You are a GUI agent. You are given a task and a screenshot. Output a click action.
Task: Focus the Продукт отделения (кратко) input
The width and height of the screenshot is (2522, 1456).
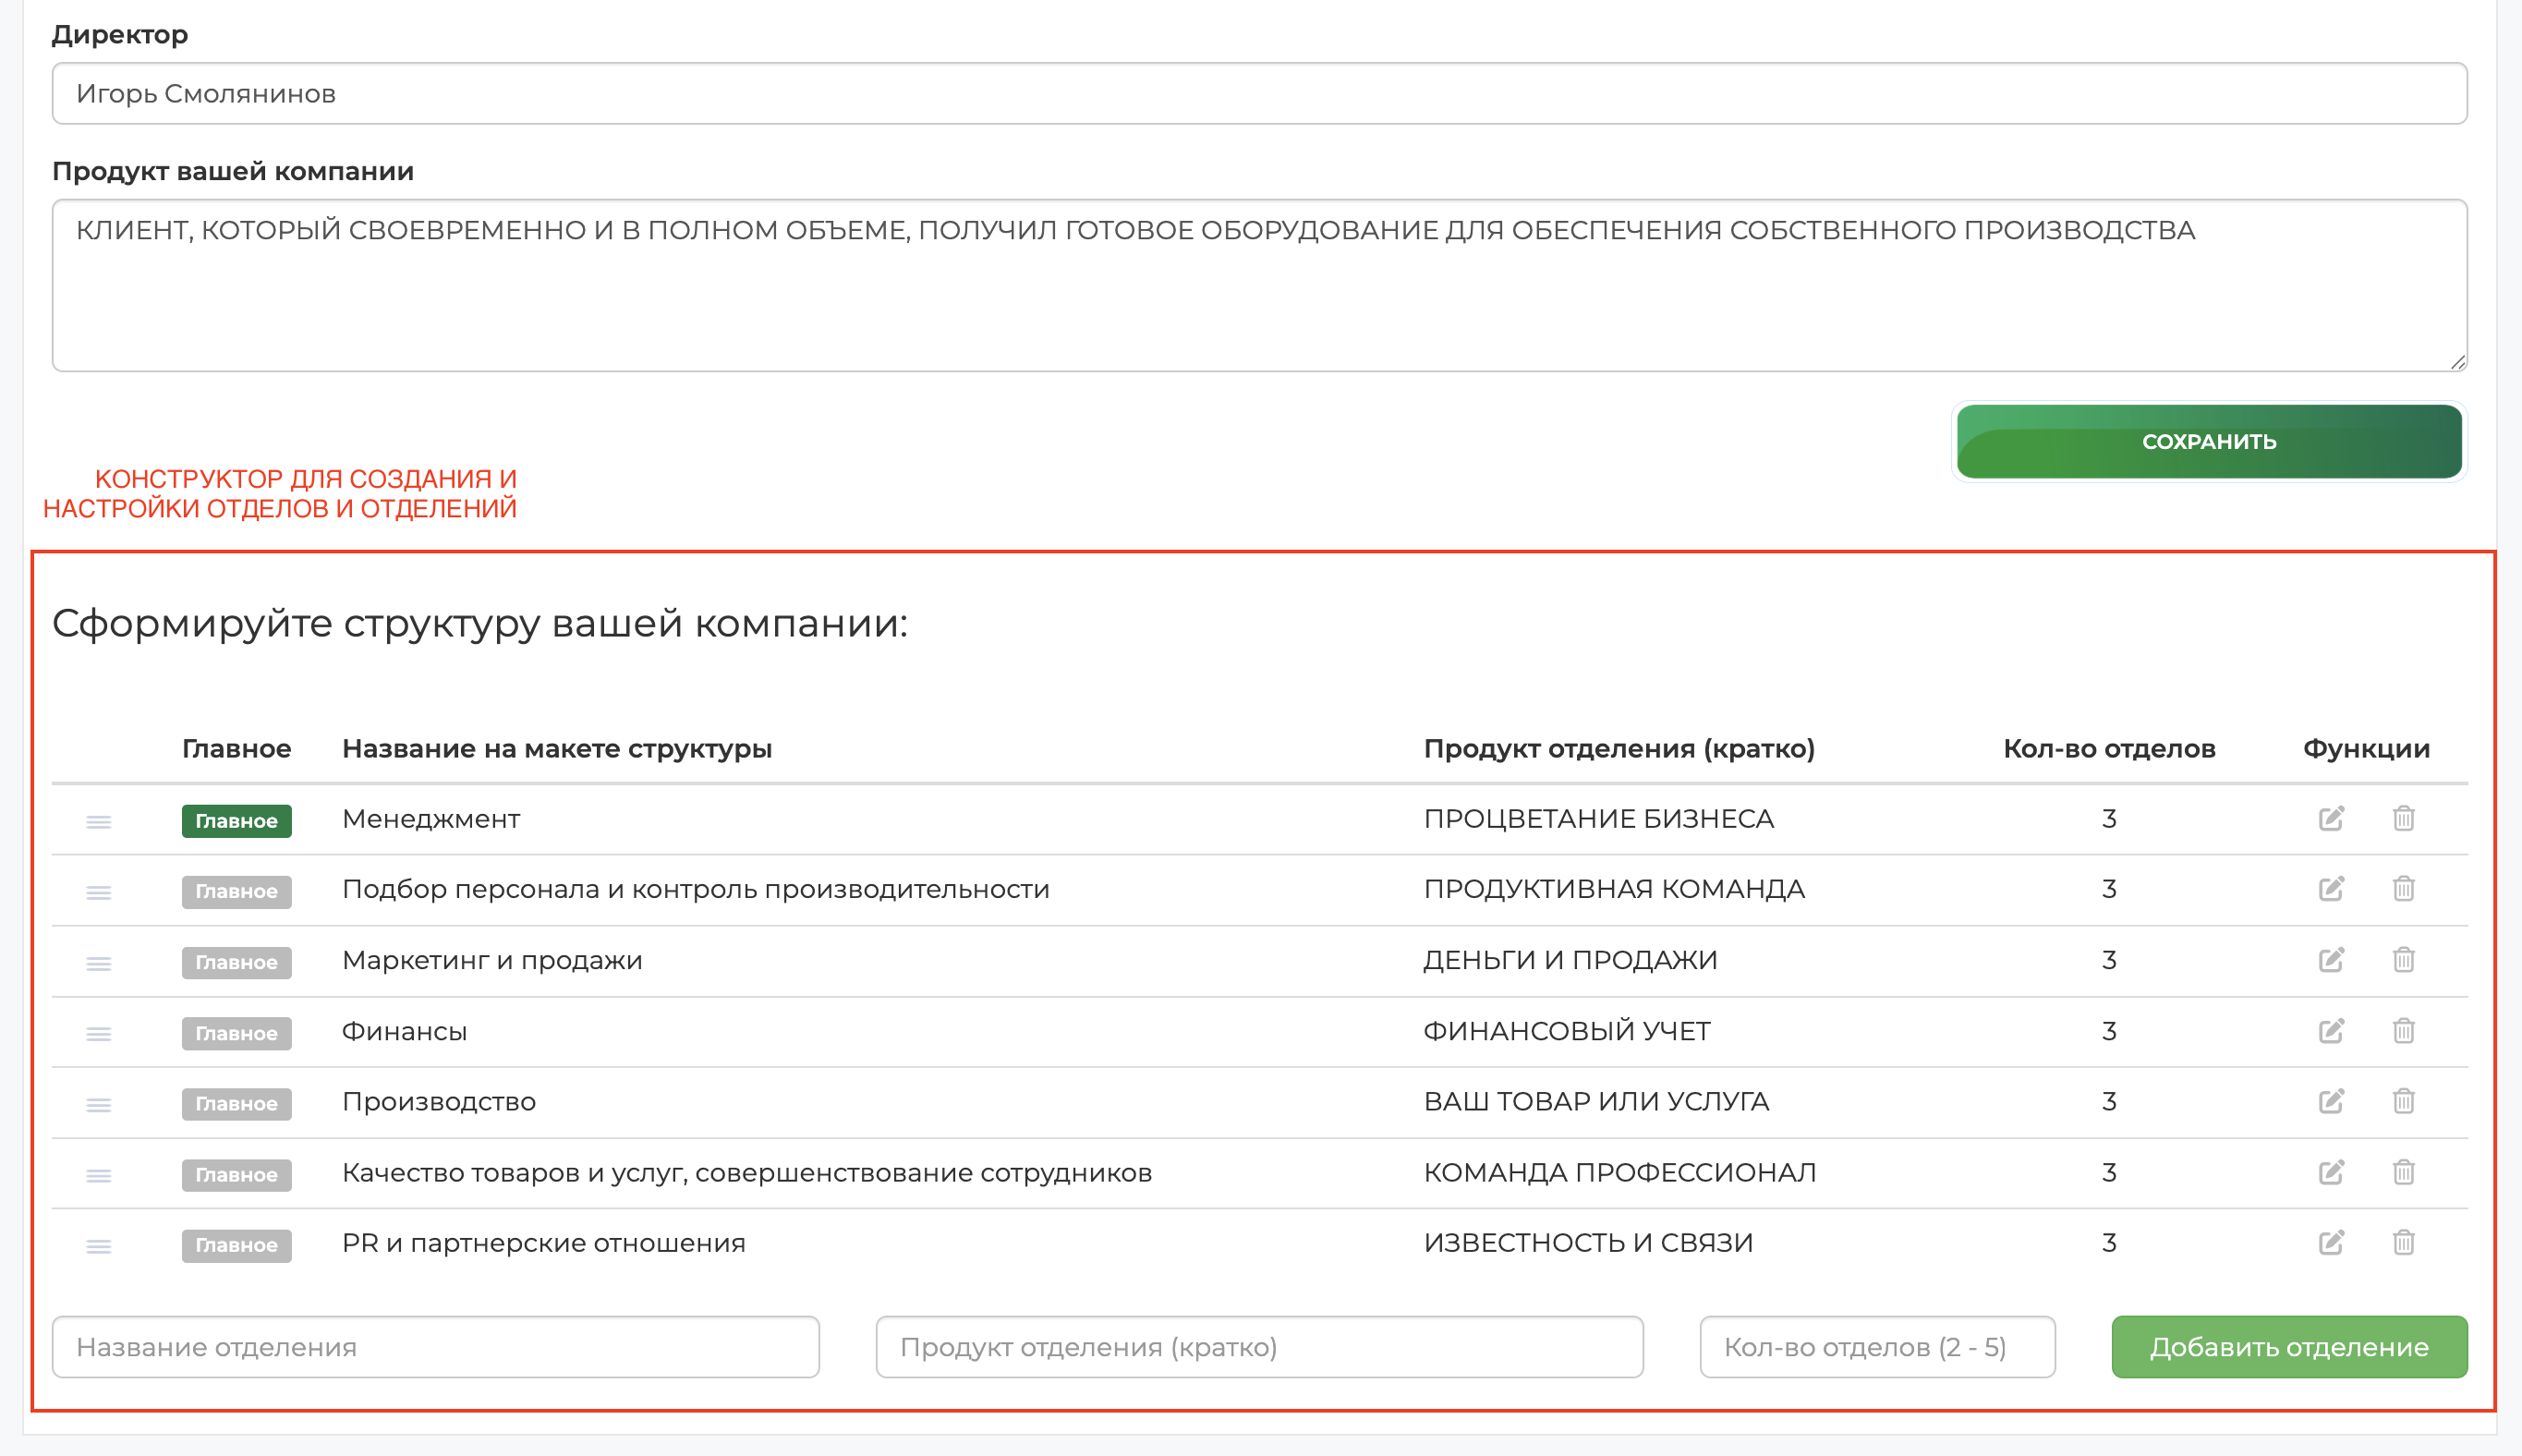point(1259,1347)
